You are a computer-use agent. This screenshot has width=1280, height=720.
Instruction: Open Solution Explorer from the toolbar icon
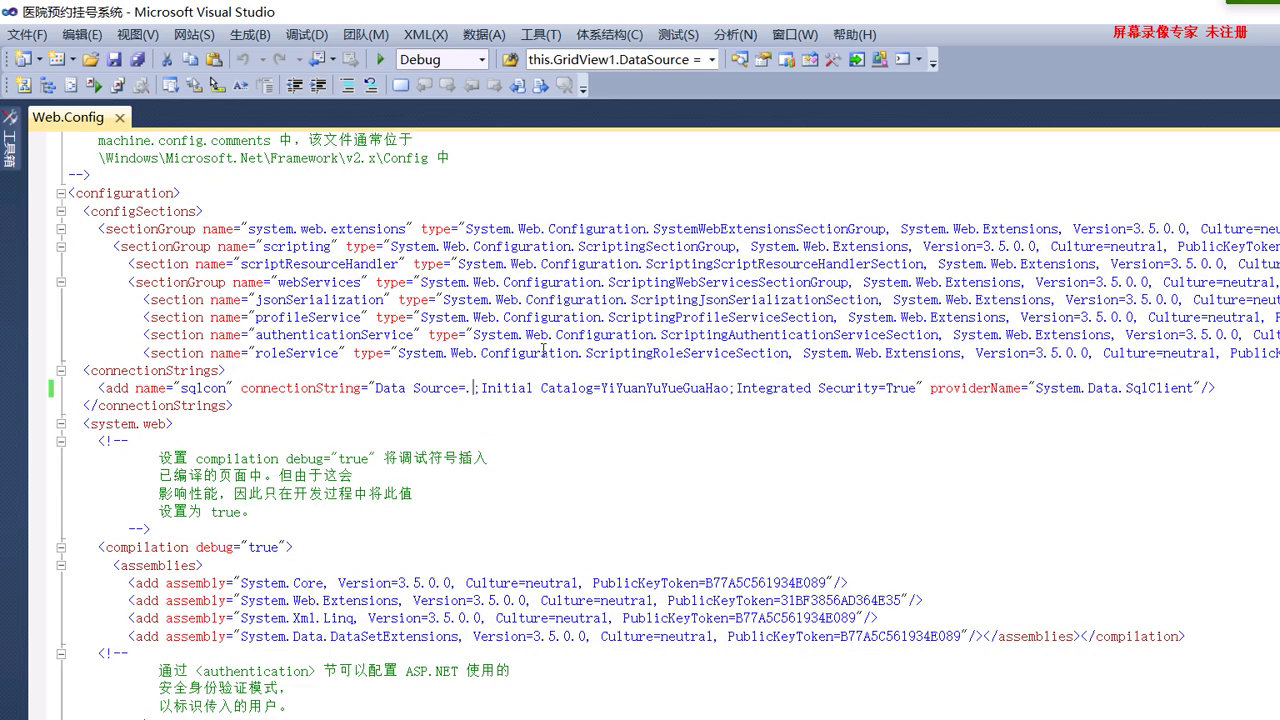point(739,60)
